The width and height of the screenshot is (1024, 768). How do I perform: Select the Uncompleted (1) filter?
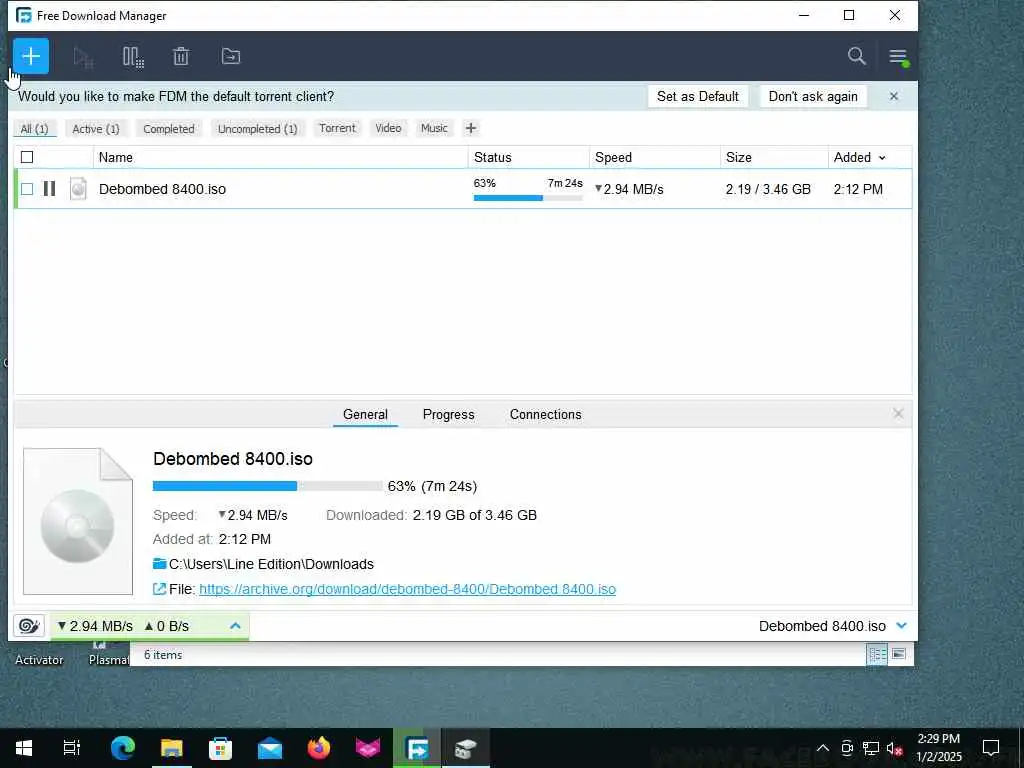click(257, 129)
